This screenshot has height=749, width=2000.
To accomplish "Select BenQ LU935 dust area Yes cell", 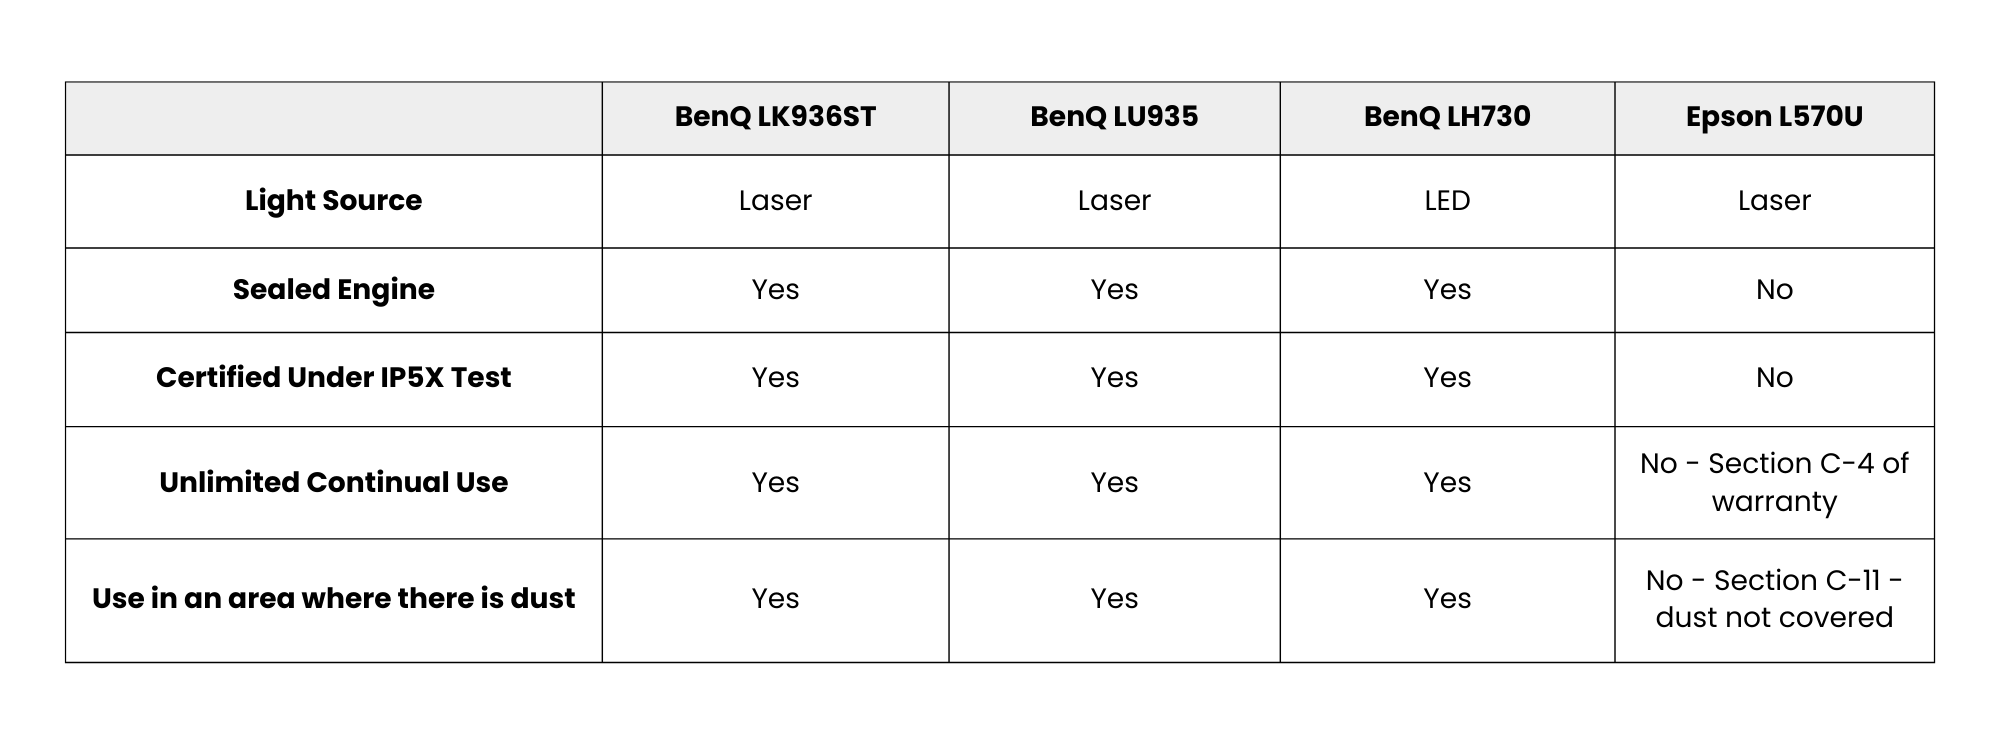I will [1114, 599].
